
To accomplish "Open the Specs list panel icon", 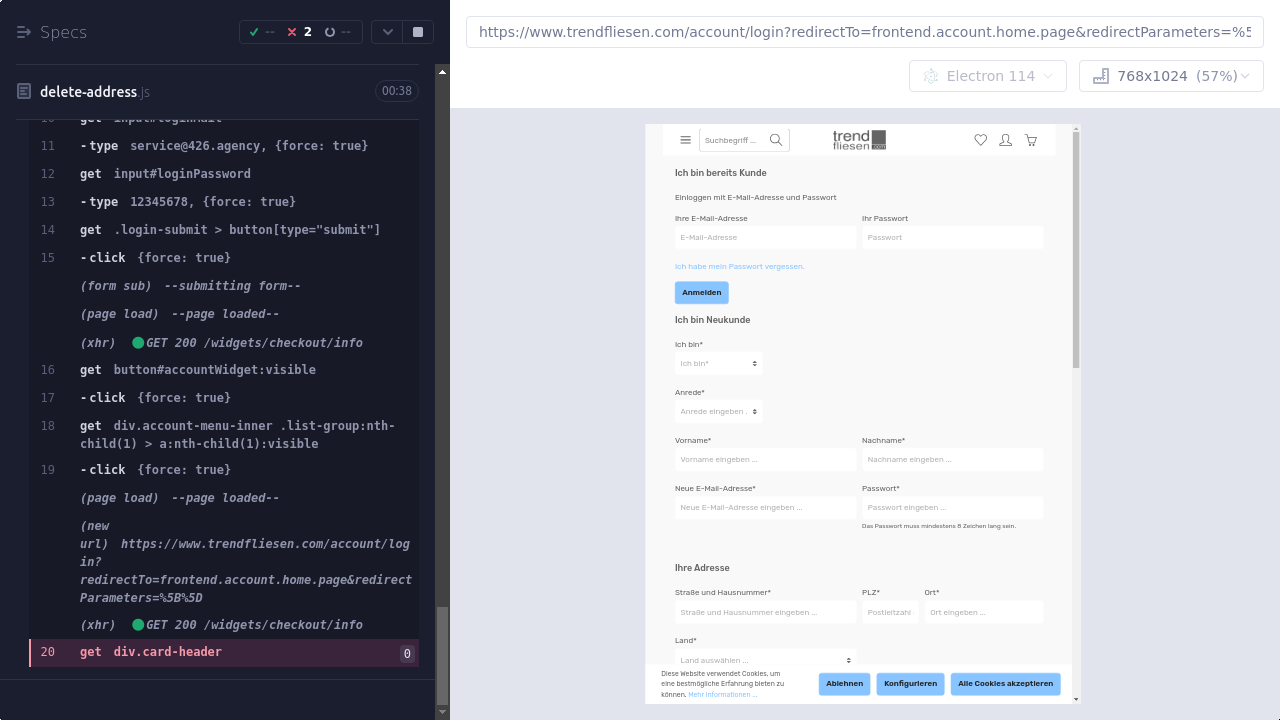I will (x=24, y=32).
